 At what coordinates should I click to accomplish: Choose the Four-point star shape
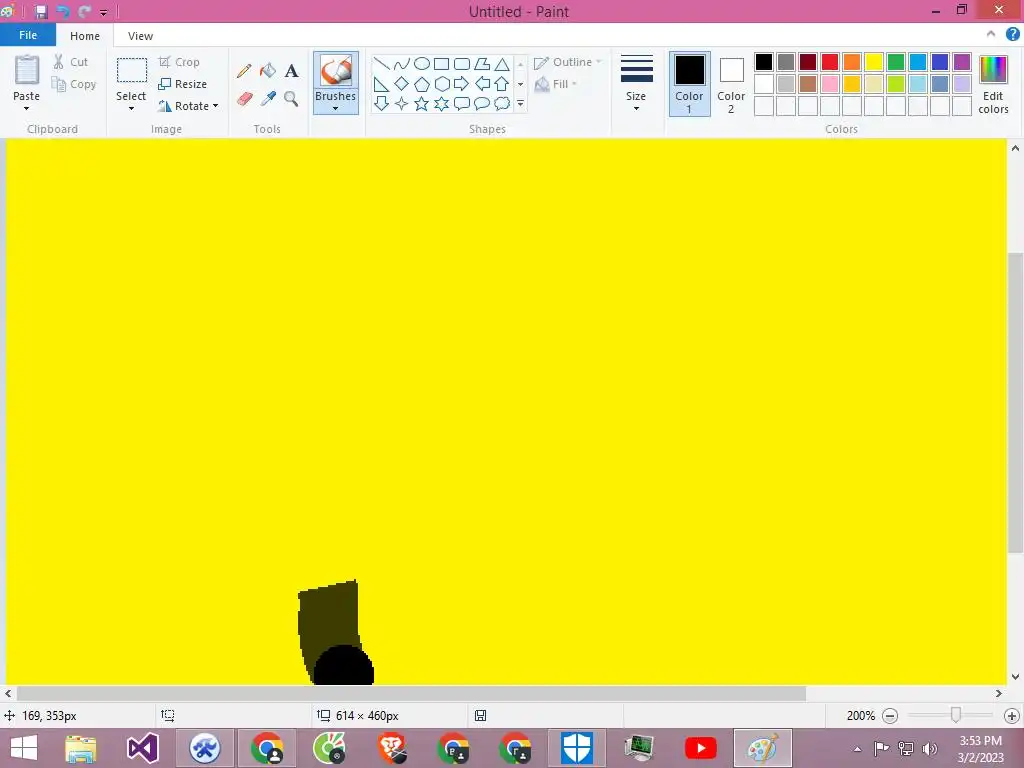click(402, 103)
